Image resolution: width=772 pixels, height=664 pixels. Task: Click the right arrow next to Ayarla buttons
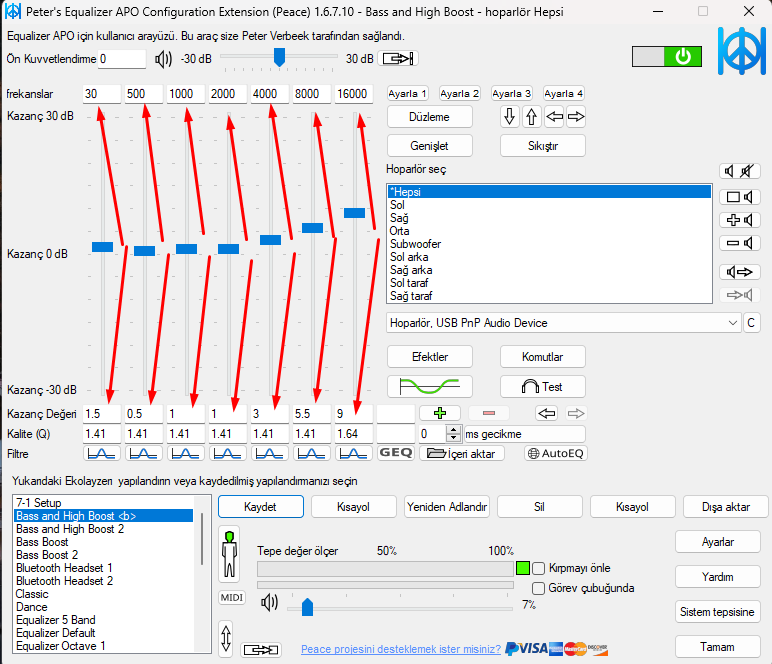(x=576, y=117)
